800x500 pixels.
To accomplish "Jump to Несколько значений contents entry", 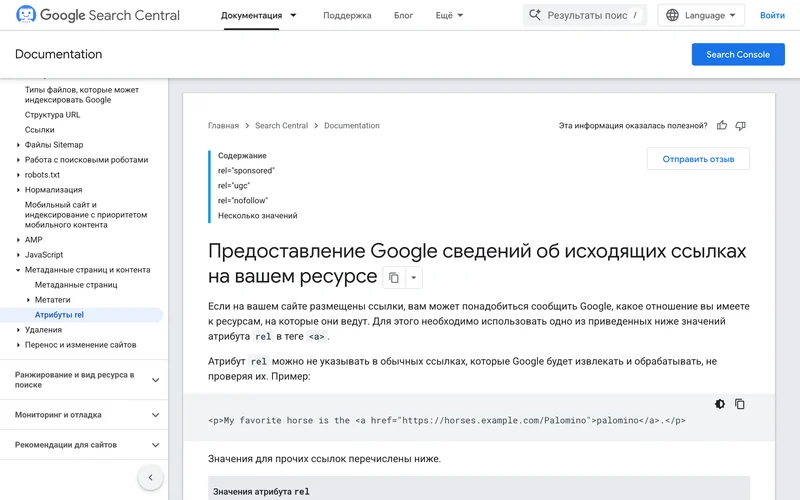I will (x=258, y=216).
